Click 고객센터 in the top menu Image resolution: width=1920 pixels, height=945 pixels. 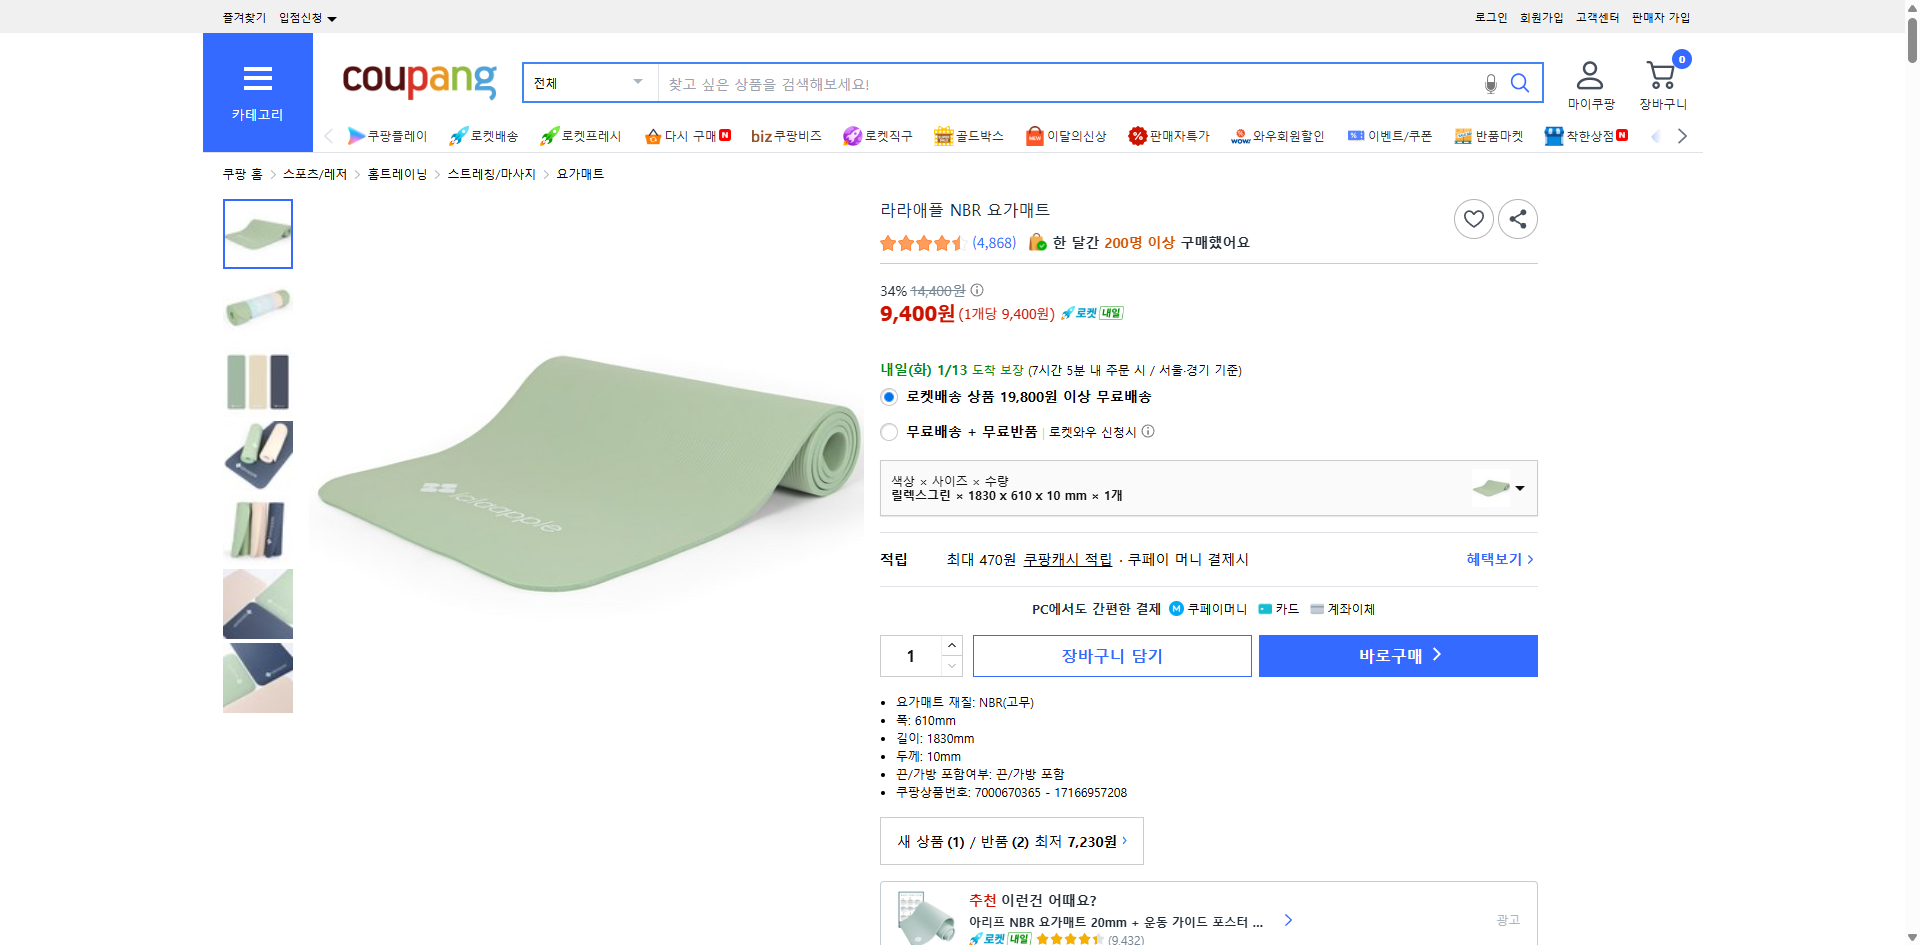pos(1596,16)
